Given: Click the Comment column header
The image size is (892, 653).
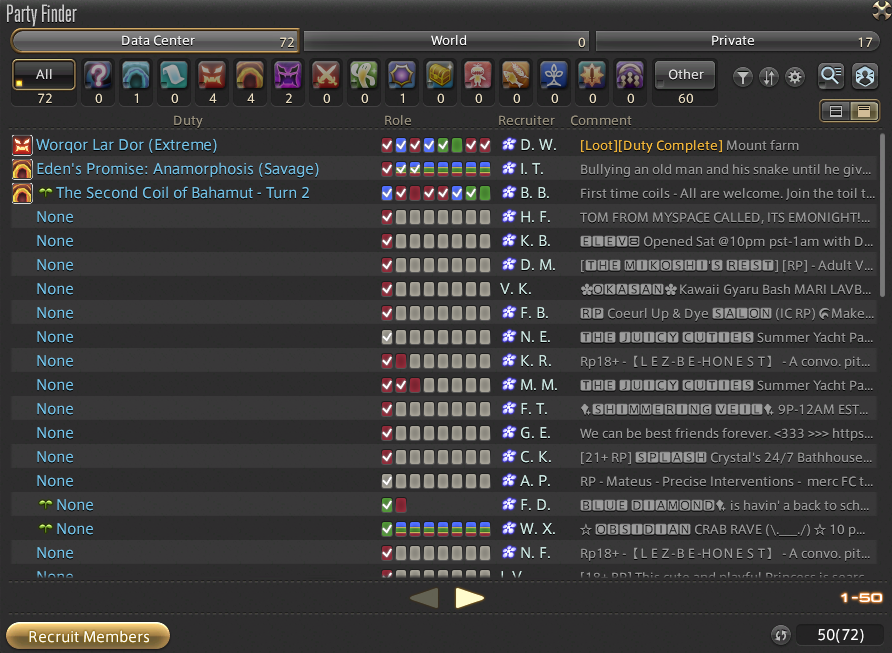Looking at the screenshot, I should 601,121.
